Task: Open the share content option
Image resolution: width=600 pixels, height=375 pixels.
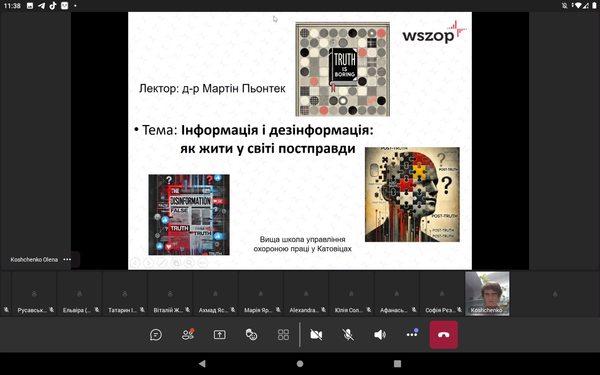Action: (x=220, y=335)
